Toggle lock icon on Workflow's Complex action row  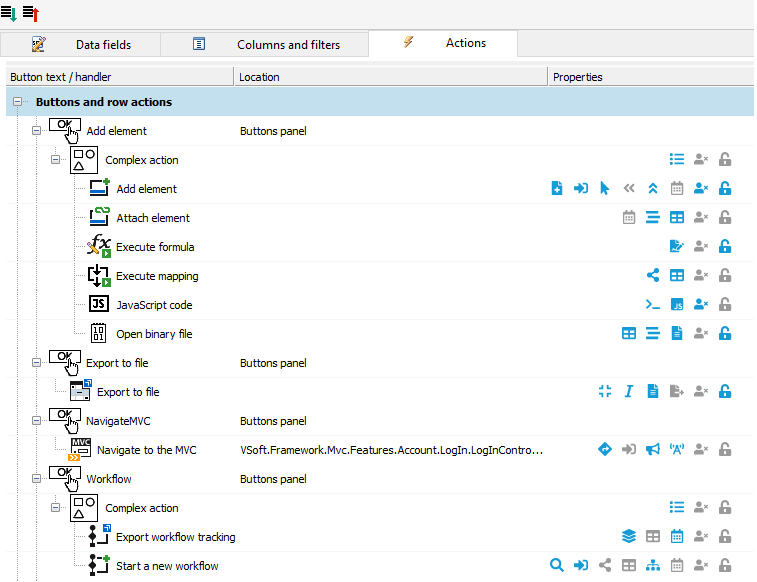coord(725,507)
